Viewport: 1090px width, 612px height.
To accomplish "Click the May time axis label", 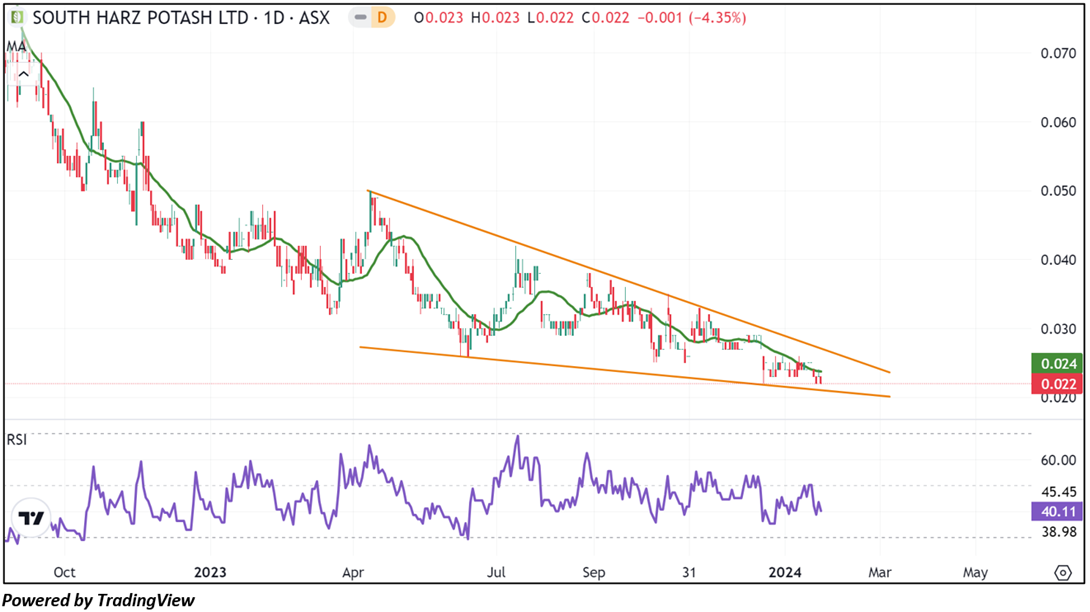I will tap(975, 572).
